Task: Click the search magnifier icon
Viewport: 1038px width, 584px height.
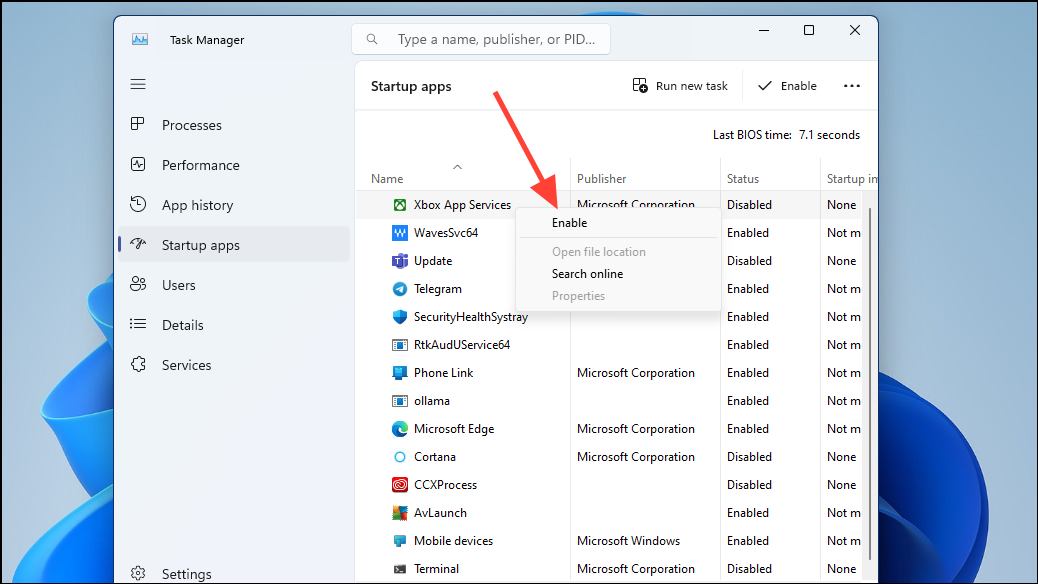Action: pos(372,39)
